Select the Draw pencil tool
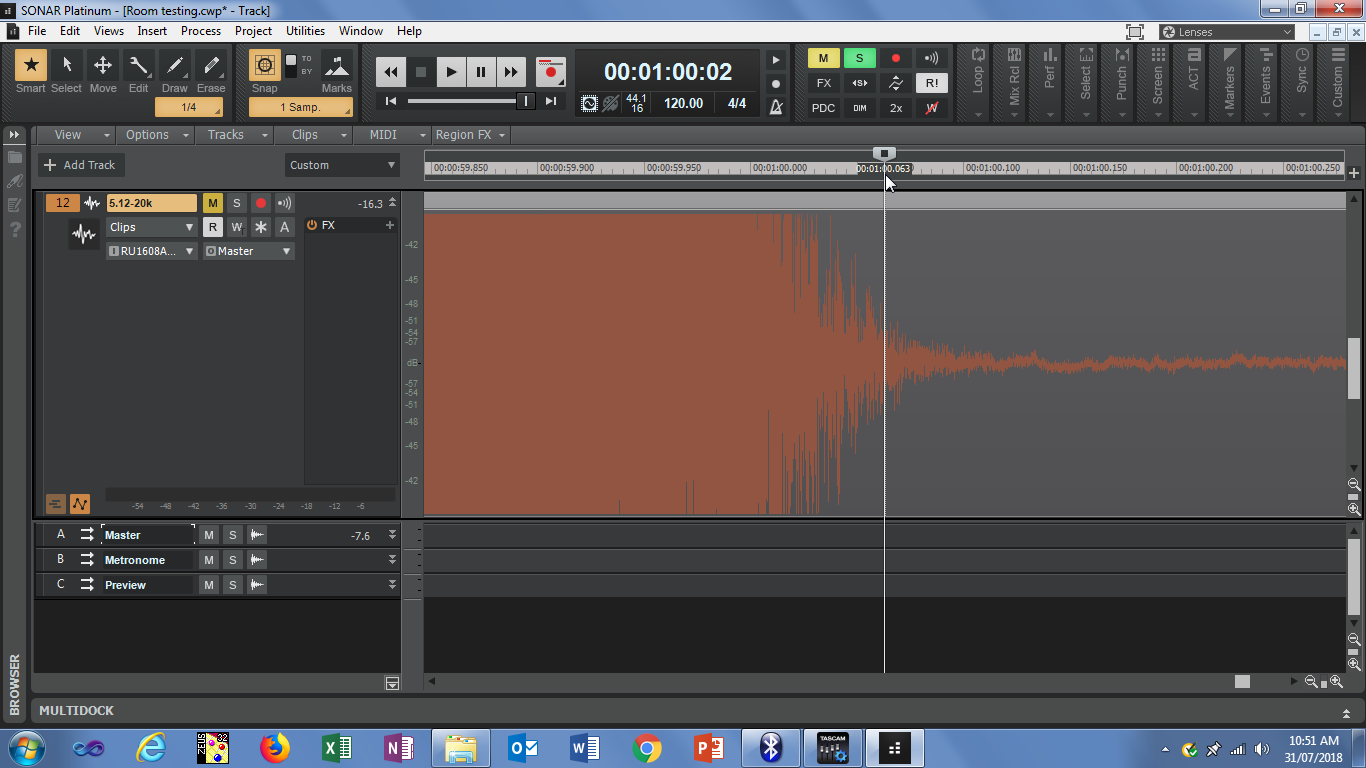Screen dimensions: 1366x768 pos(175,66)
